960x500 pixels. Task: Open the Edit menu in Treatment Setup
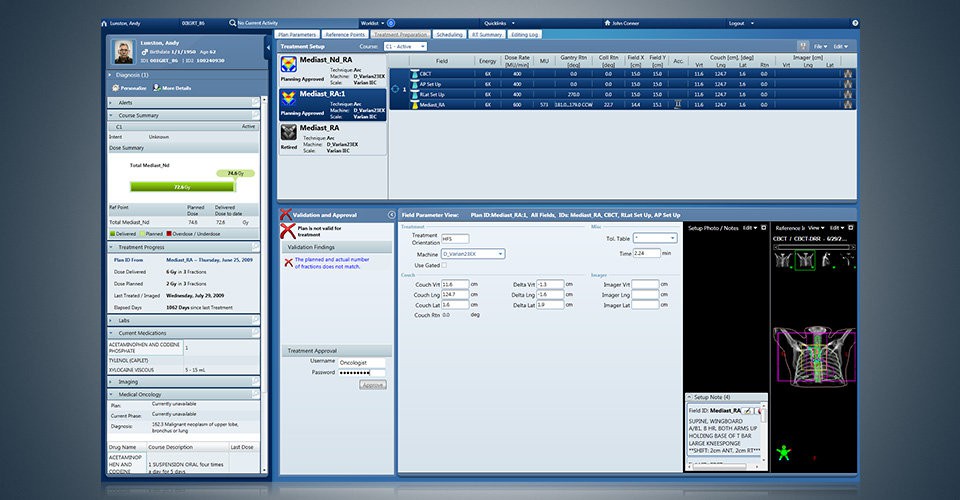pos(841,47)
